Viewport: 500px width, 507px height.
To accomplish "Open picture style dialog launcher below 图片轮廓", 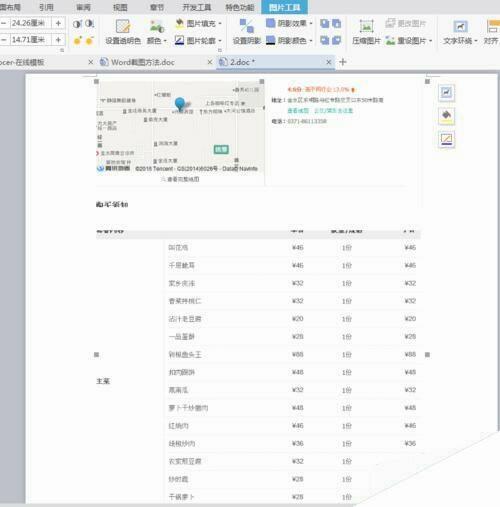I will click(x=220, y=50).
